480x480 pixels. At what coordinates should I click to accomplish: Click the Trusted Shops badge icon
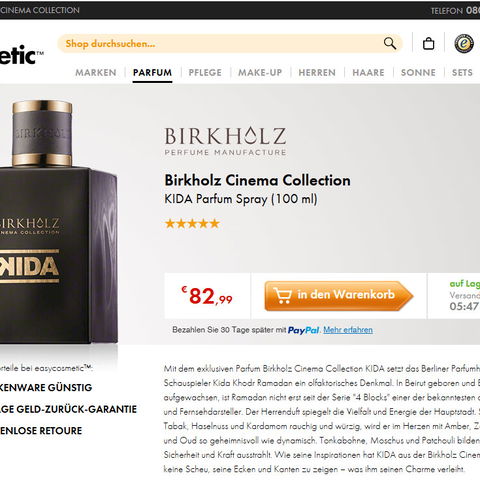pyautogui.click(x=464, y=43)
